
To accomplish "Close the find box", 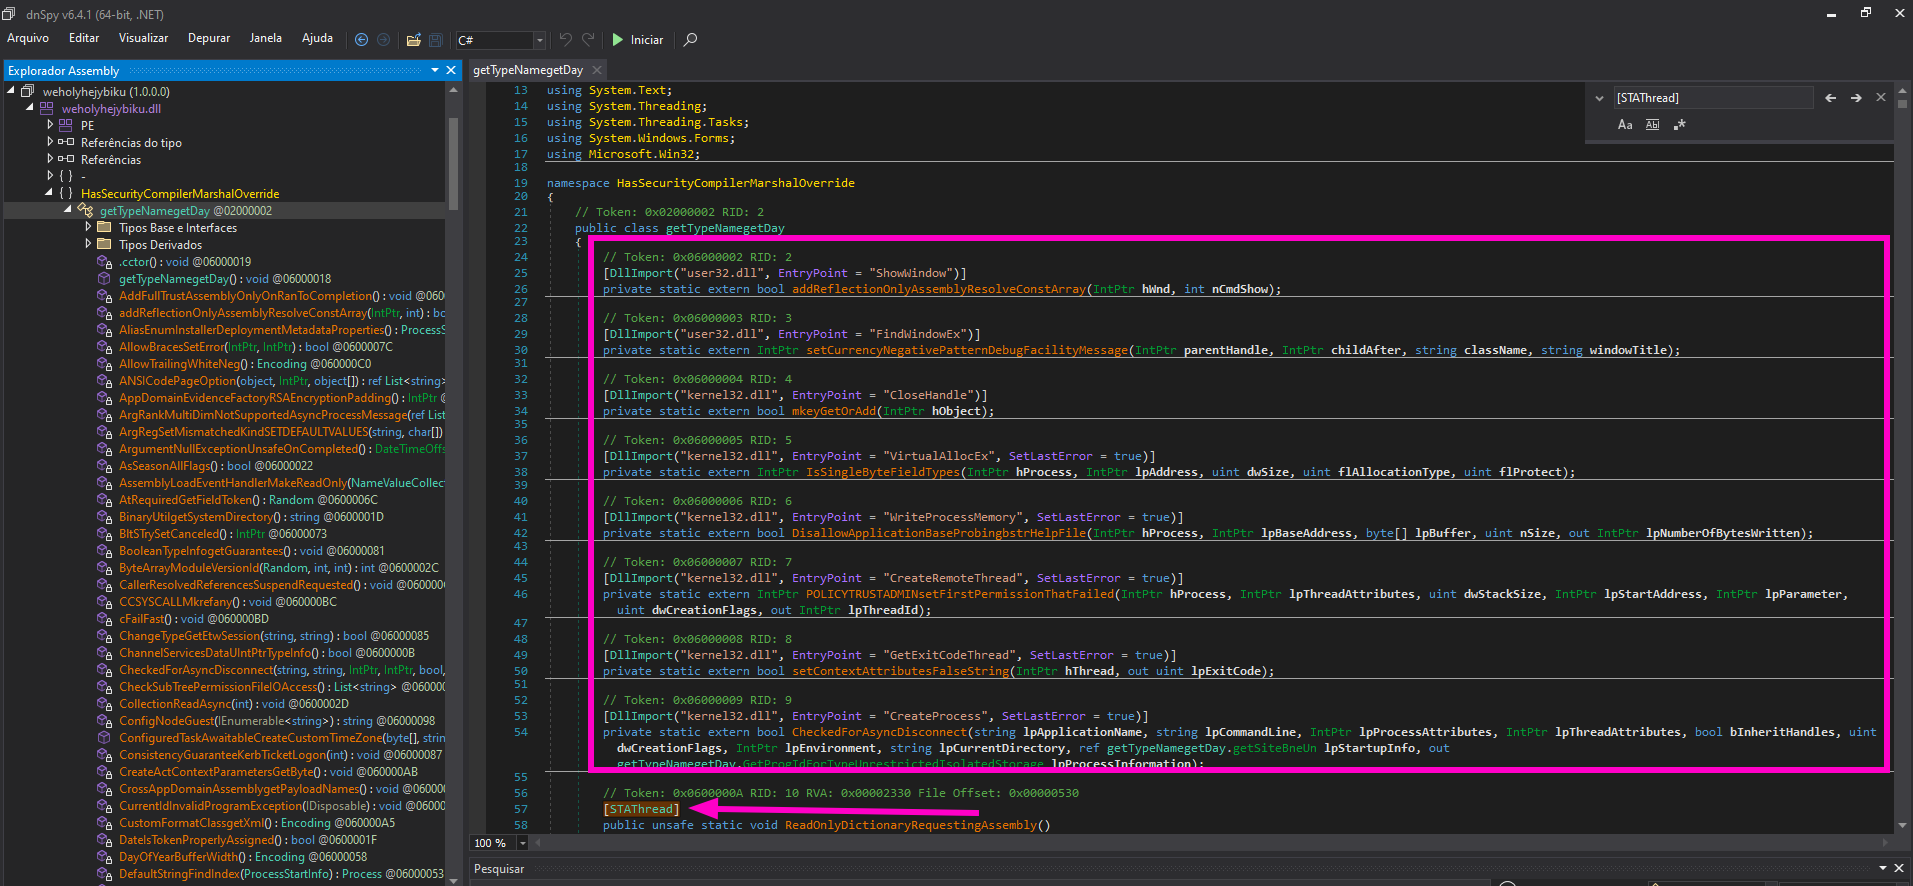I will point(1881,98).
